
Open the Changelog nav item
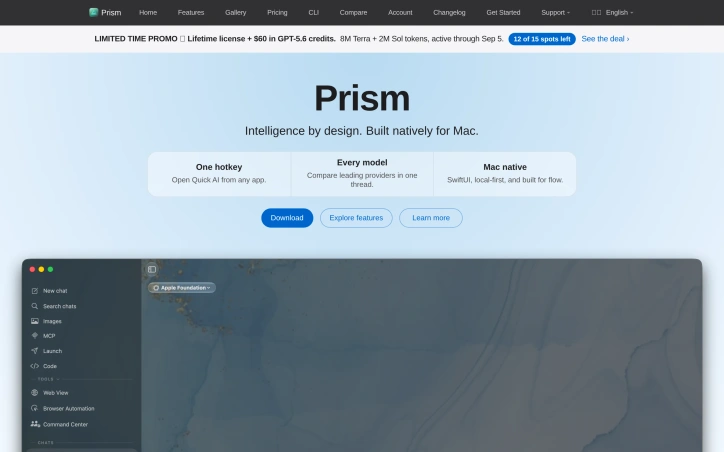[x=449, y=12]
